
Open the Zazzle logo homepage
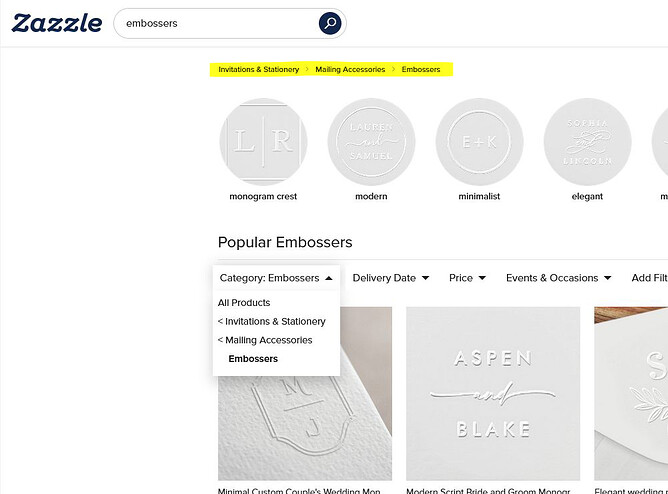point(57,23)
